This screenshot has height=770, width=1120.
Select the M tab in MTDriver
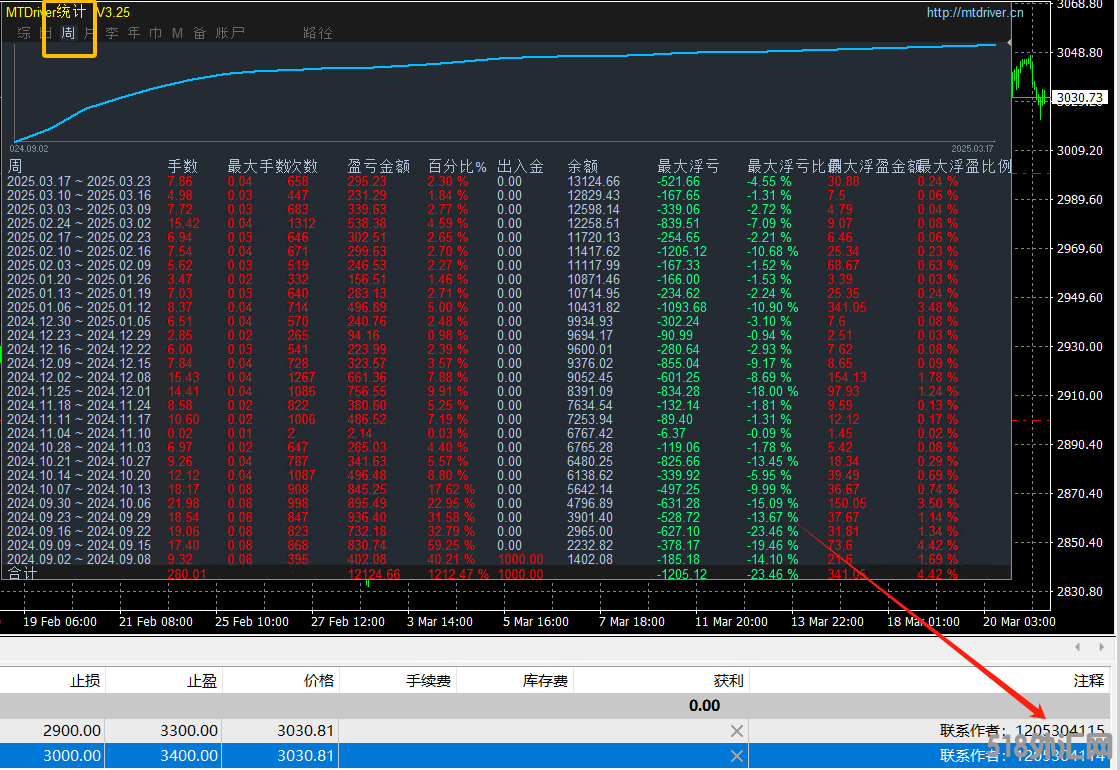point(177,33)
